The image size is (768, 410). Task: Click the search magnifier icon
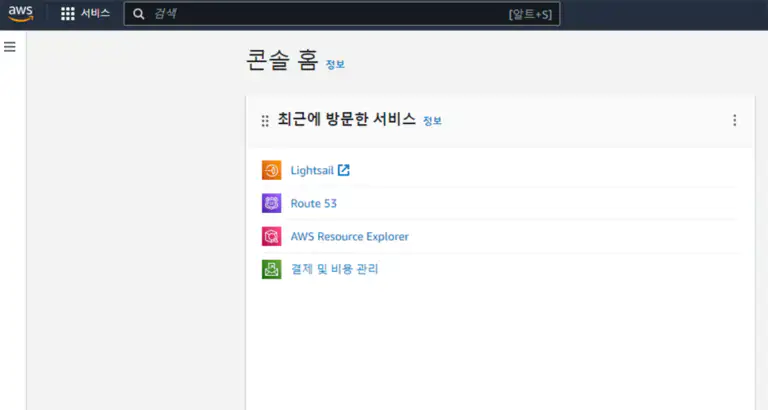click(139, 14)
